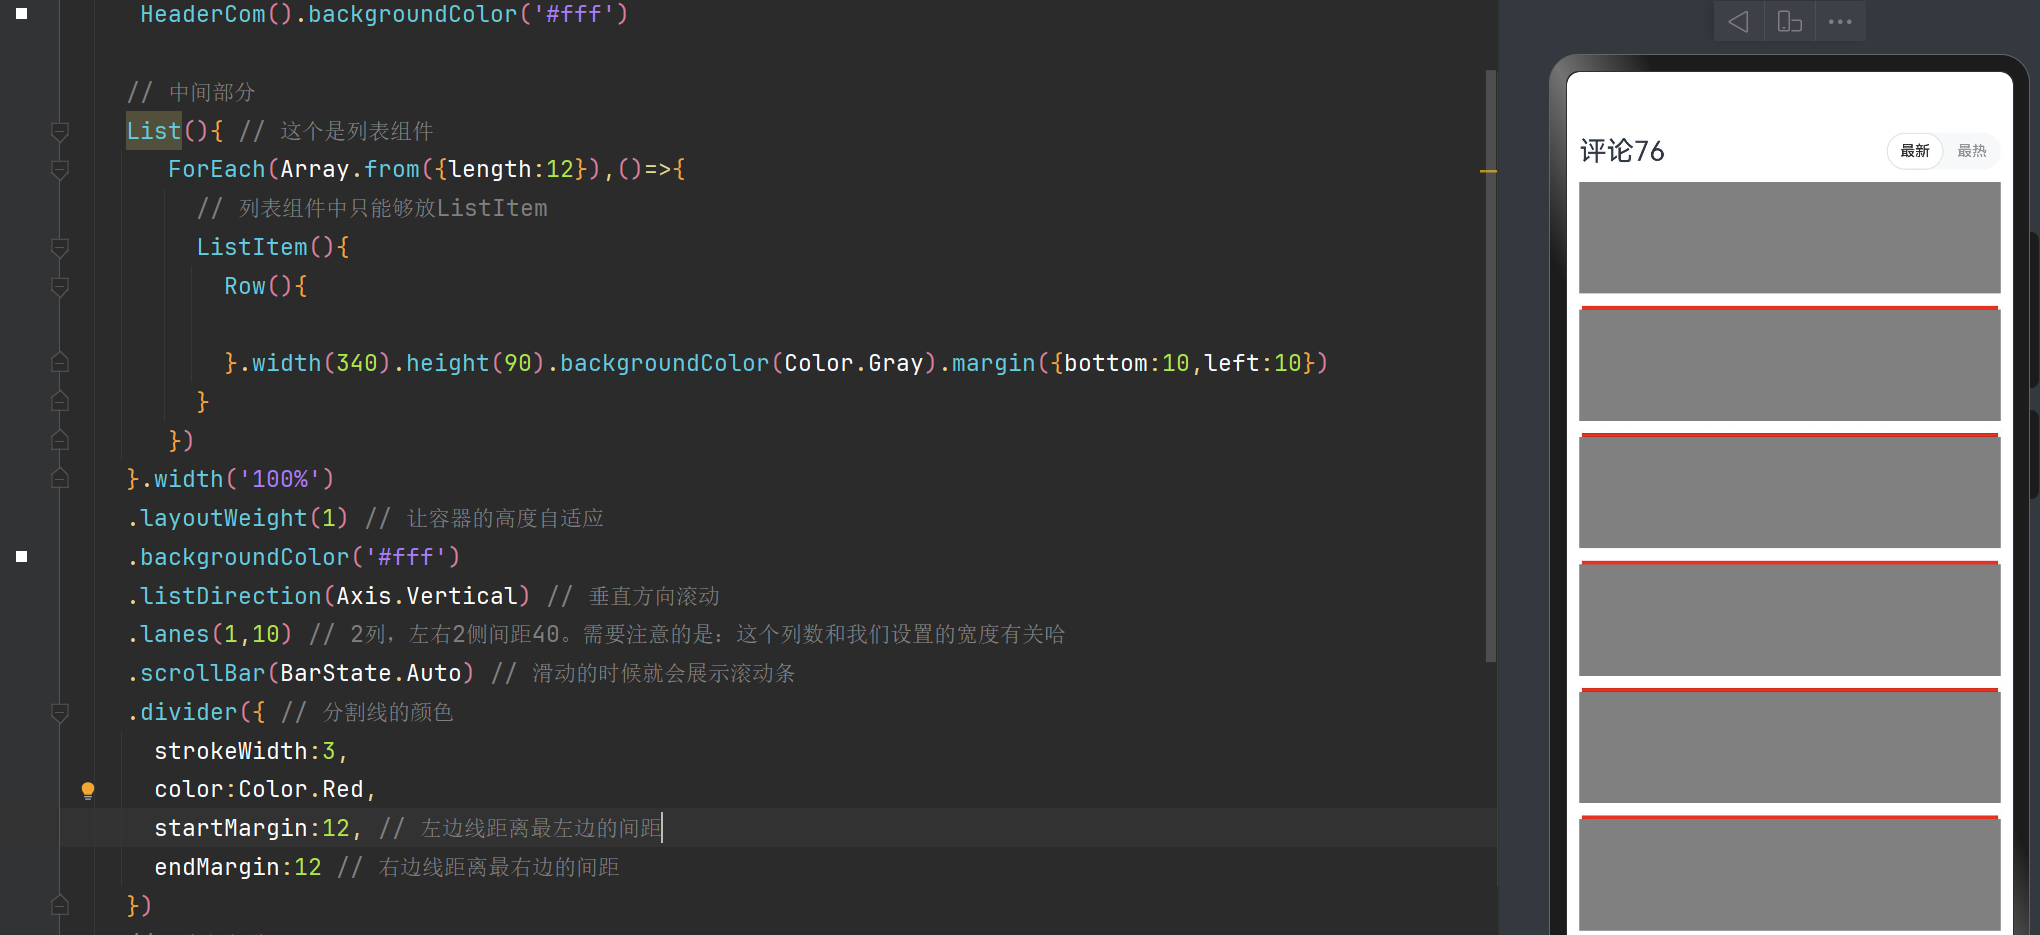Fold the ListItem(){ block
Image resolution: width=2040 pixels, height=935 pixels.
coord(60,247)
